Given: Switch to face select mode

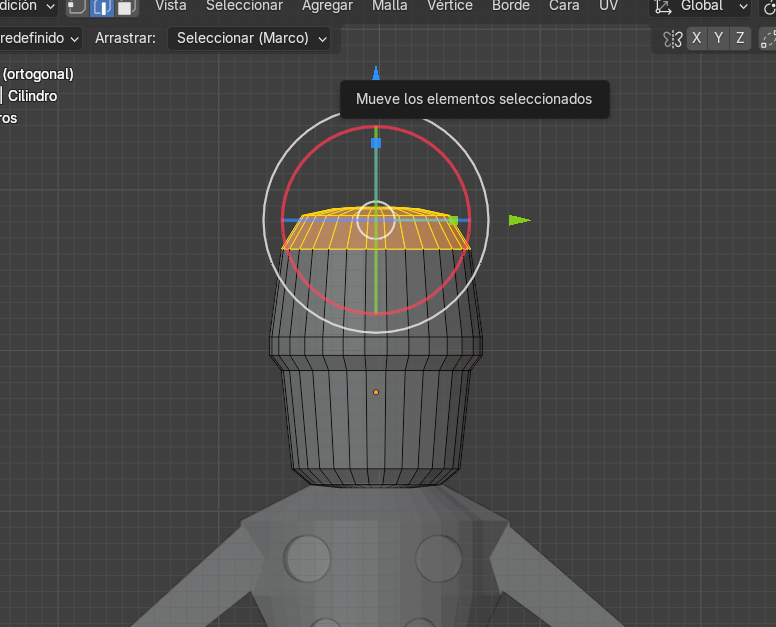Looking at the screenshot, I should (x=126, y=7).
